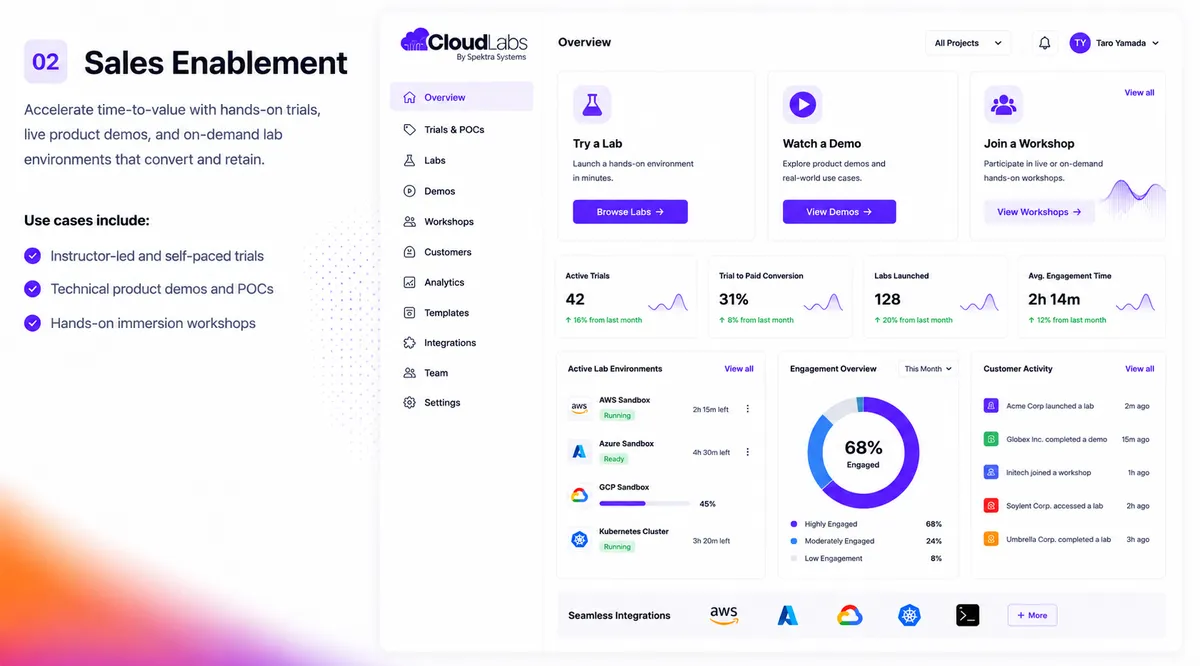Image resolution: width=1200 pixels, height=666 pixels.
Task: Click the Running status on Kubernetes Cluster
Action: click(617, 547)
